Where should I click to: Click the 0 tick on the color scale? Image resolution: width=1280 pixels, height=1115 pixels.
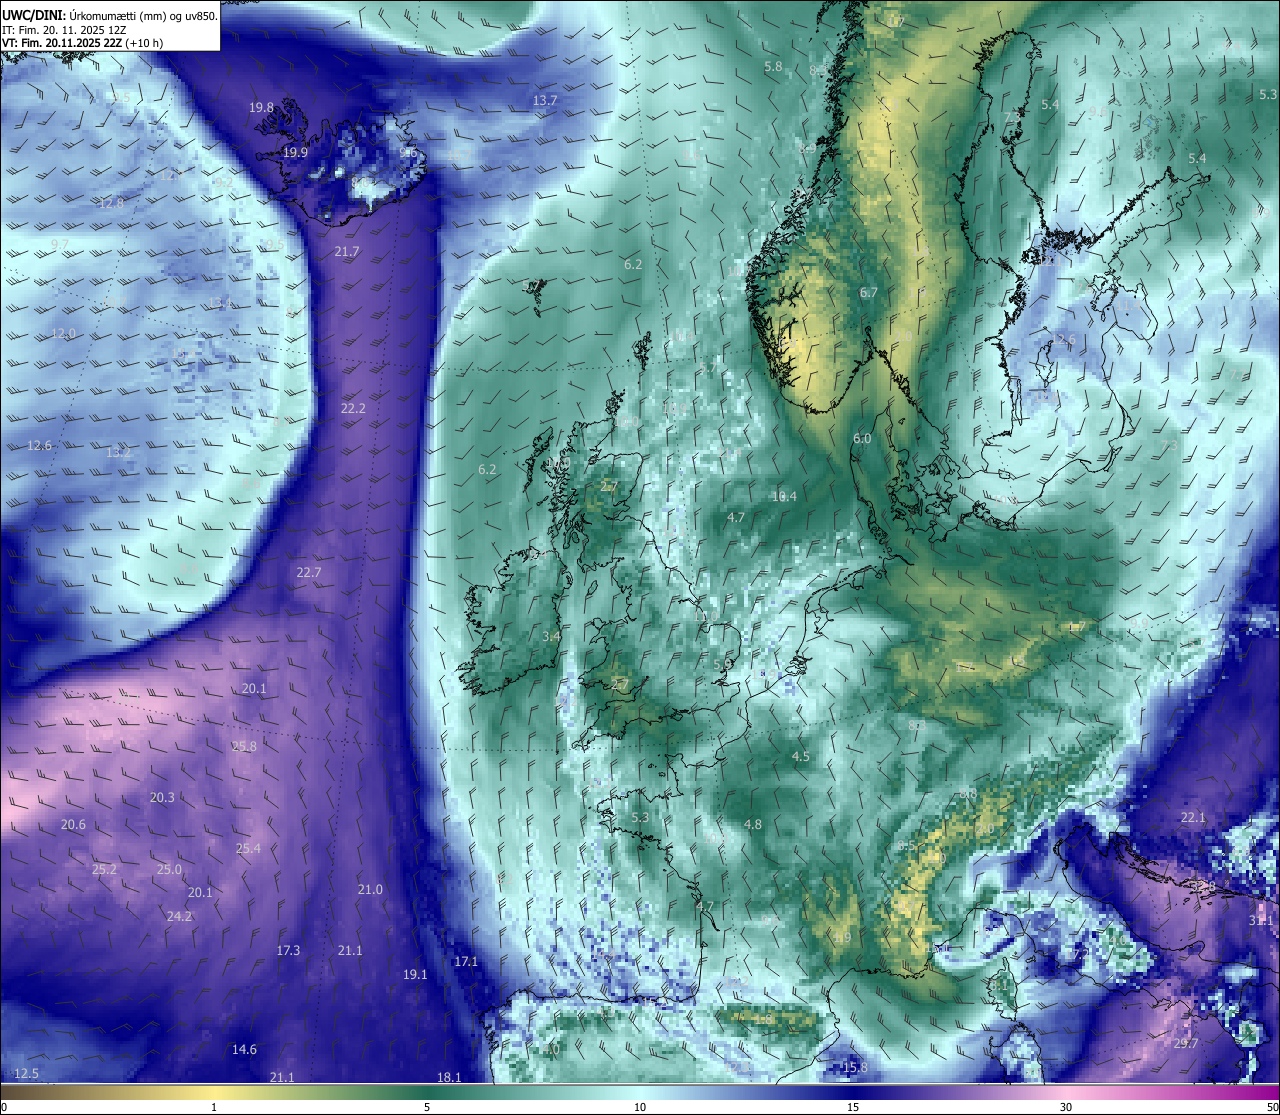pyautogui.click(x=4, y=1107)
